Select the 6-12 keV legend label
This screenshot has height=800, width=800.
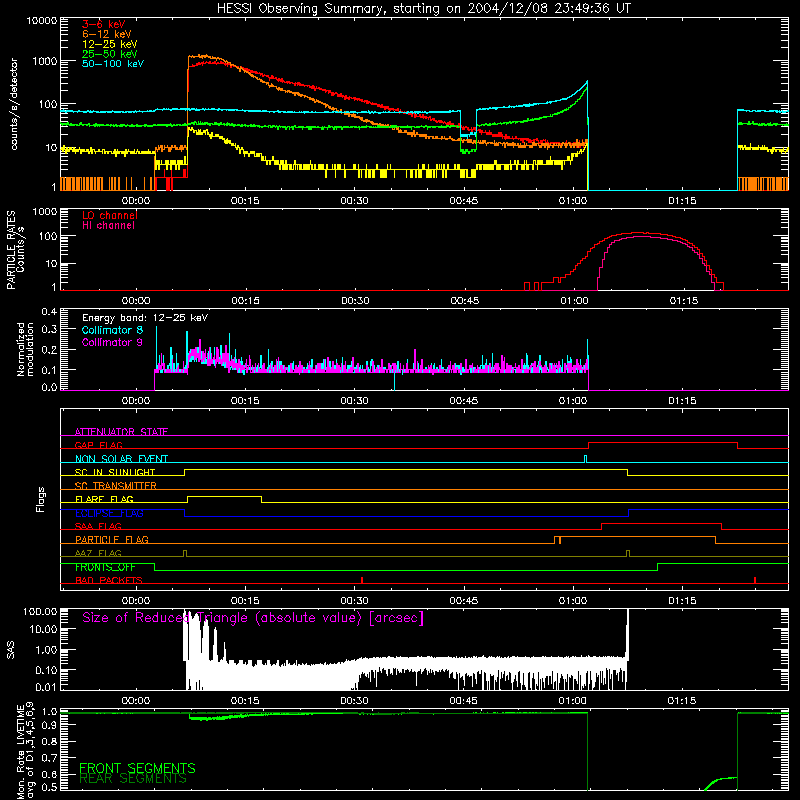[x=107, y=34]
